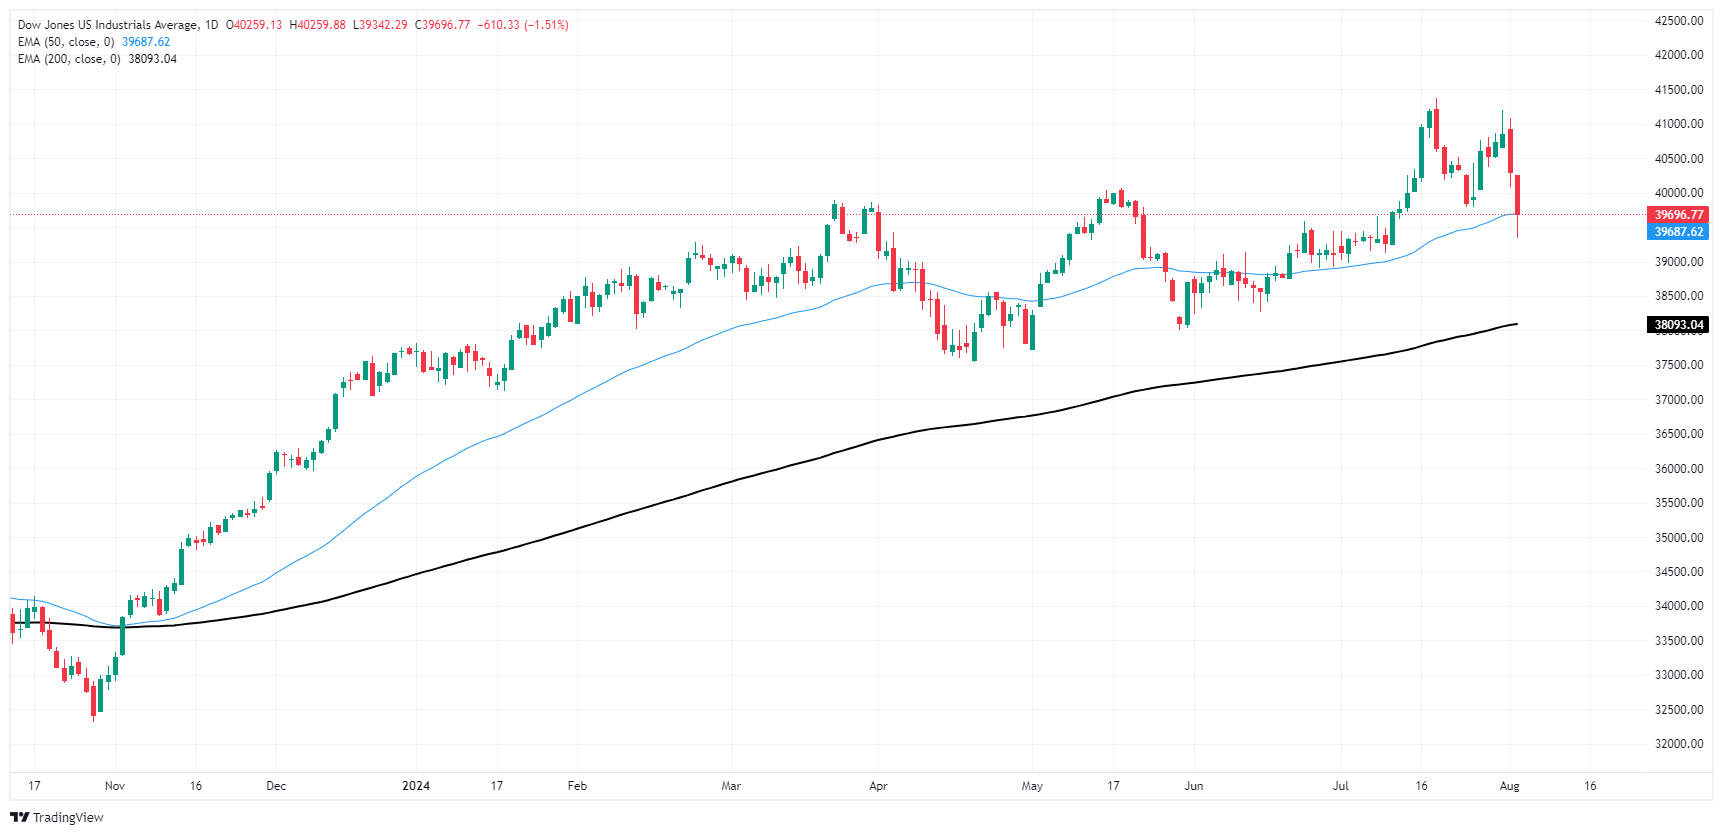Click the TradingView logo icon
The width and height of the screenshot is (1723, 835).
tap(19, 817)
